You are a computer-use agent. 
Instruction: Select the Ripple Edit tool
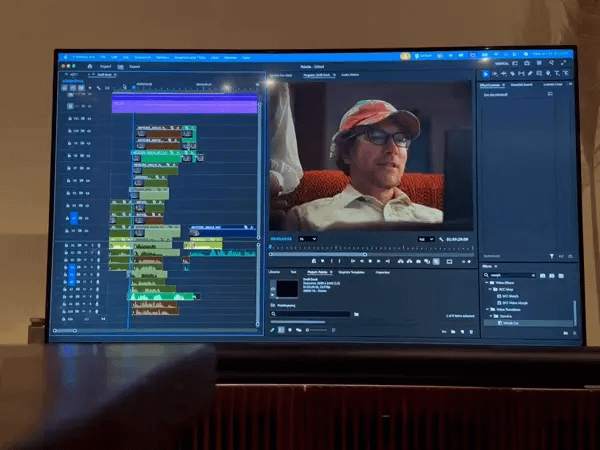click(504, 73)
